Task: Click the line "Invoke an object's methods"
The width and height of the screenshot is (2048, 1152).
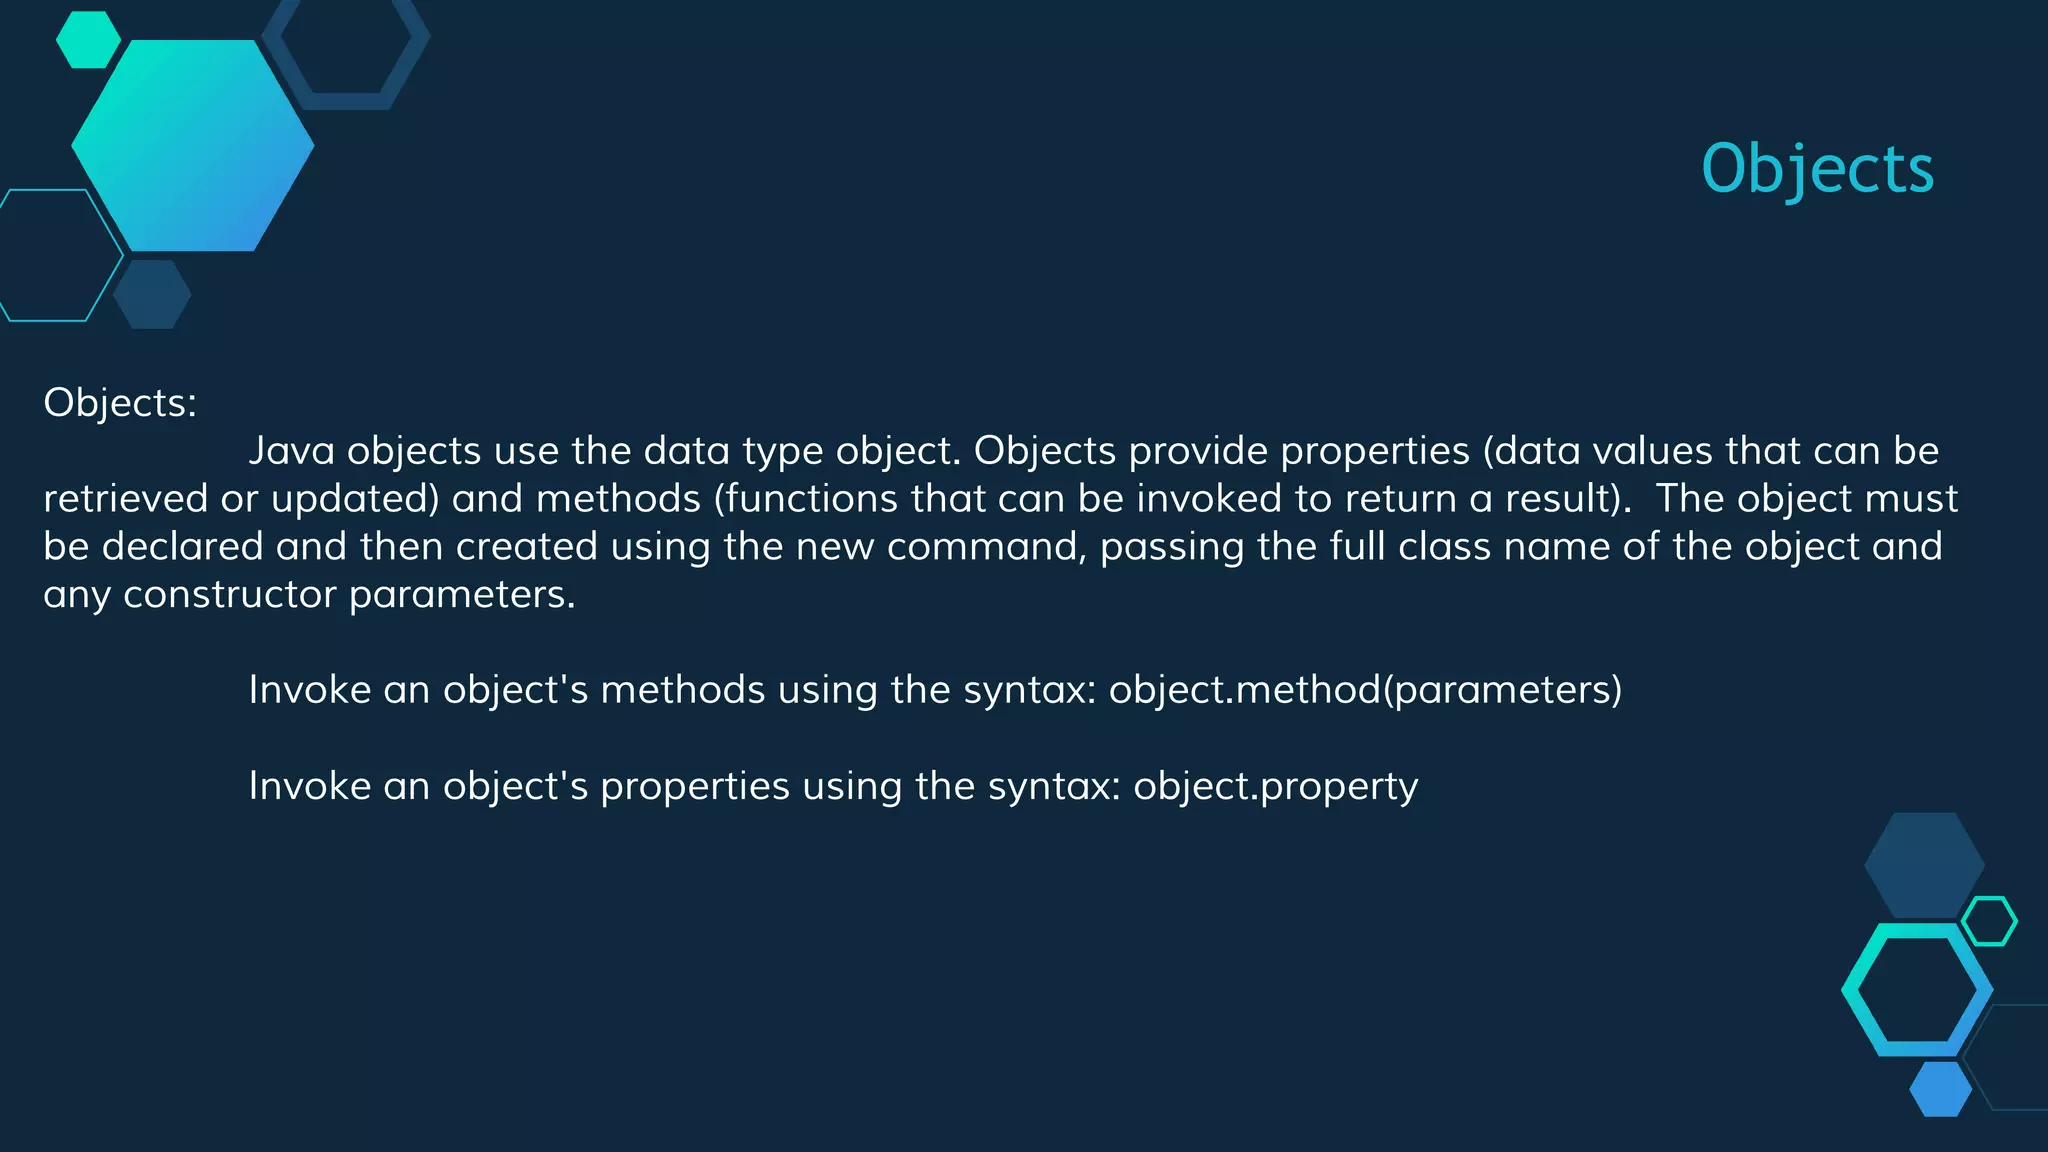Action: pyautogui.click(x=935, y=690)
